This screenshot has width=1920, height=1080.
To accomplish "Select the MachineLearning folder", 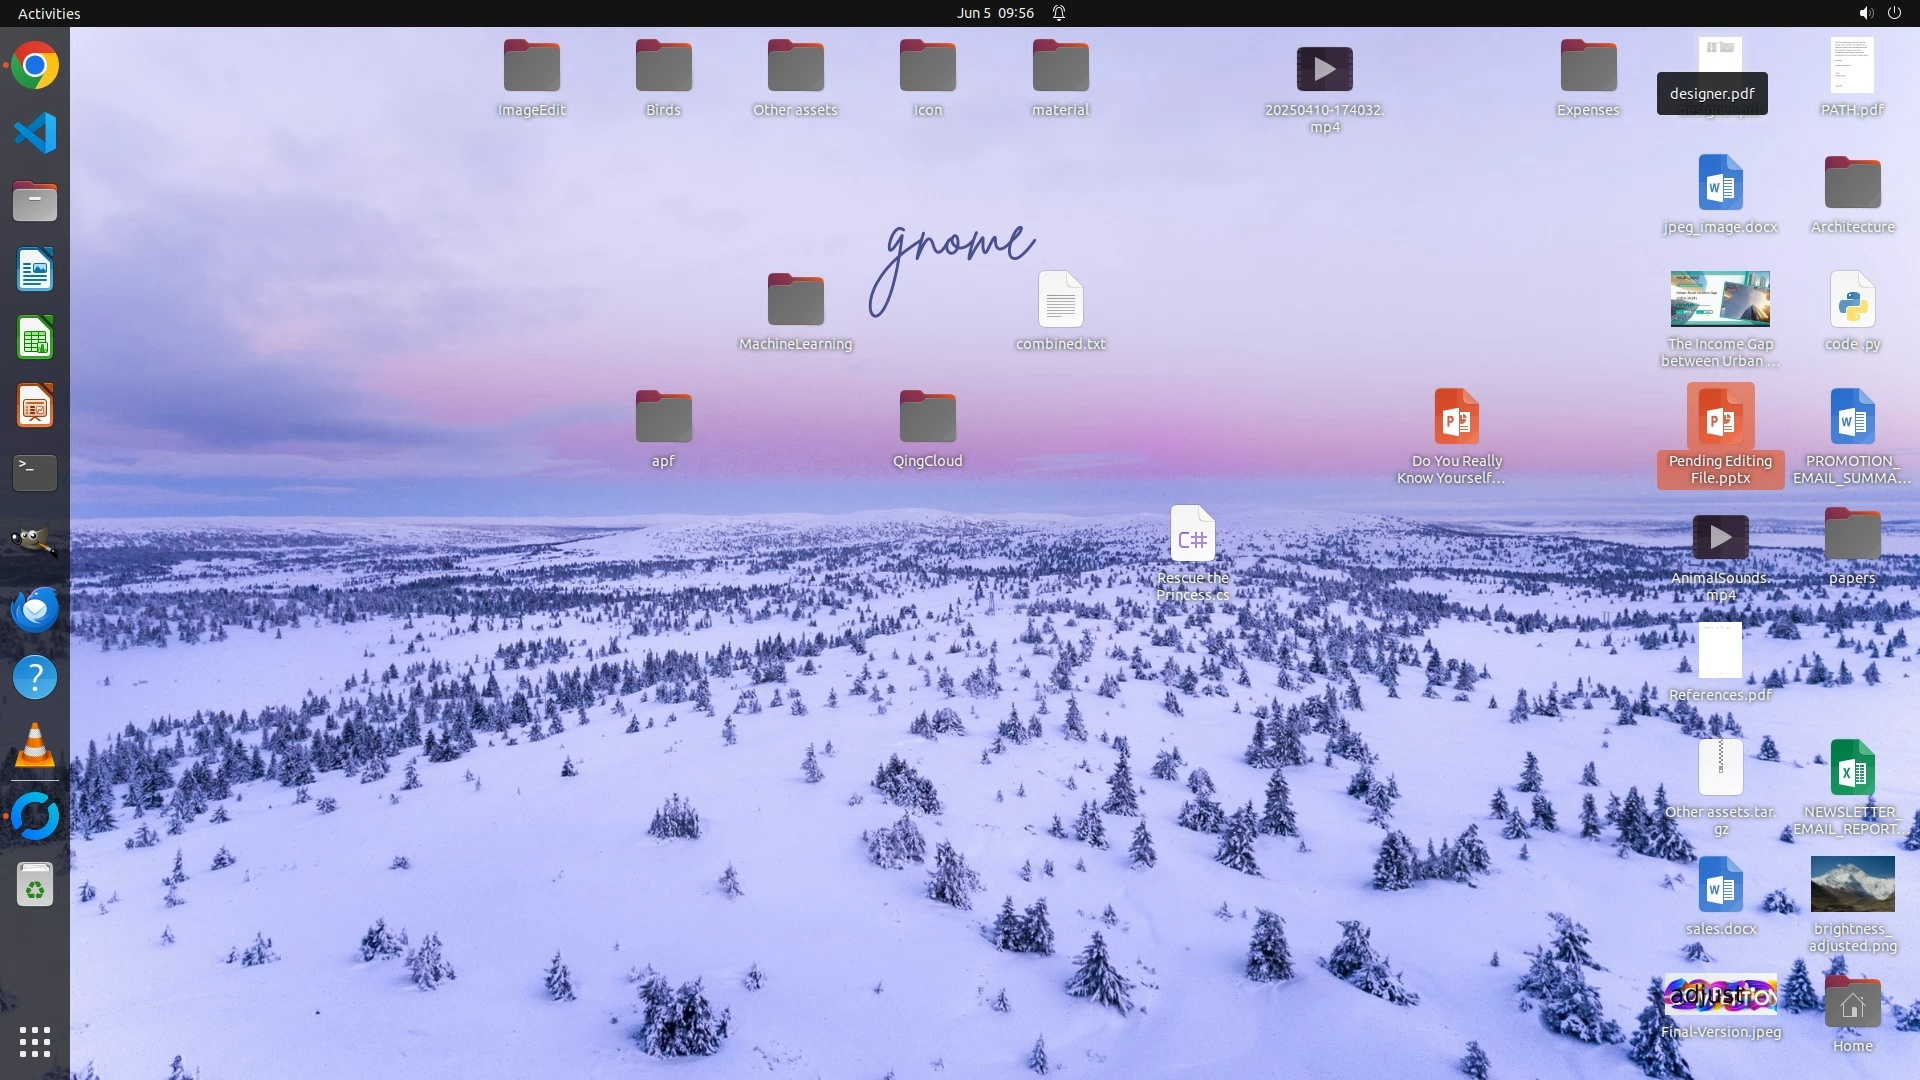I will (x=795, y=301).
